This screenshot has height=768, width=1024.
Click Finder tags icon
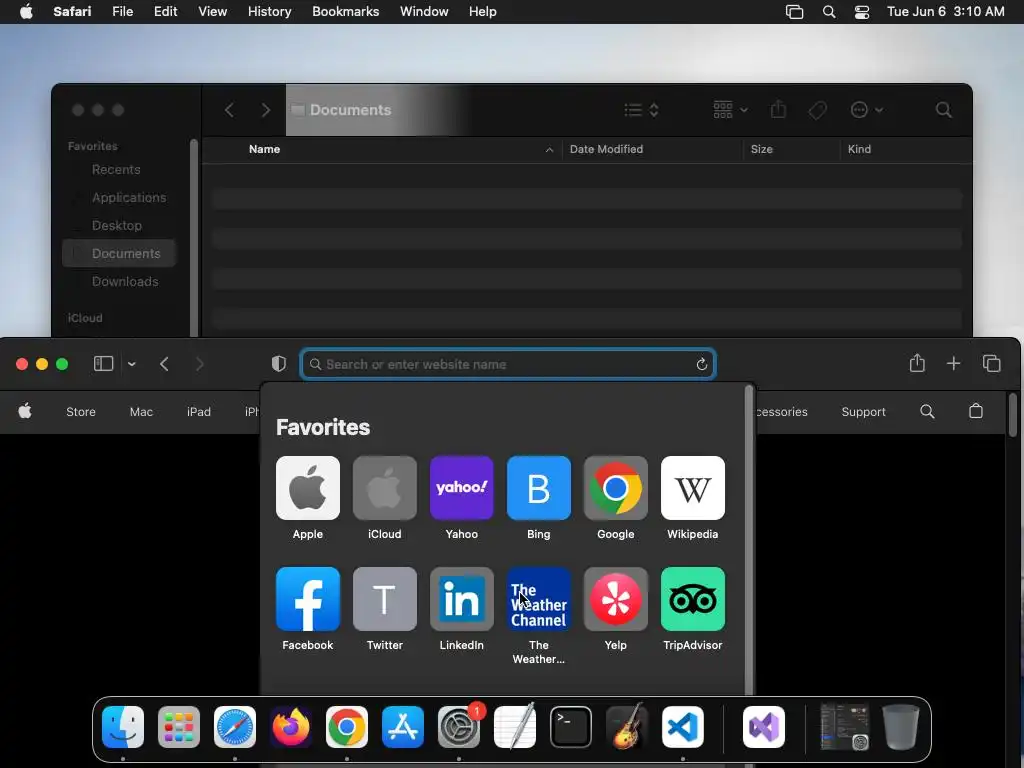(818, 110)
